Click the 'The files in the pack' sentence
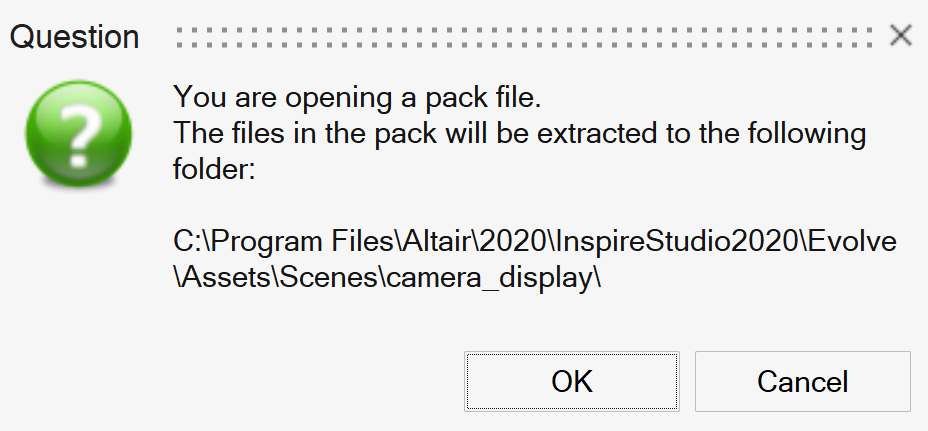Image resolution: width=928 pixels, height=431 pixels. point(519,133)
